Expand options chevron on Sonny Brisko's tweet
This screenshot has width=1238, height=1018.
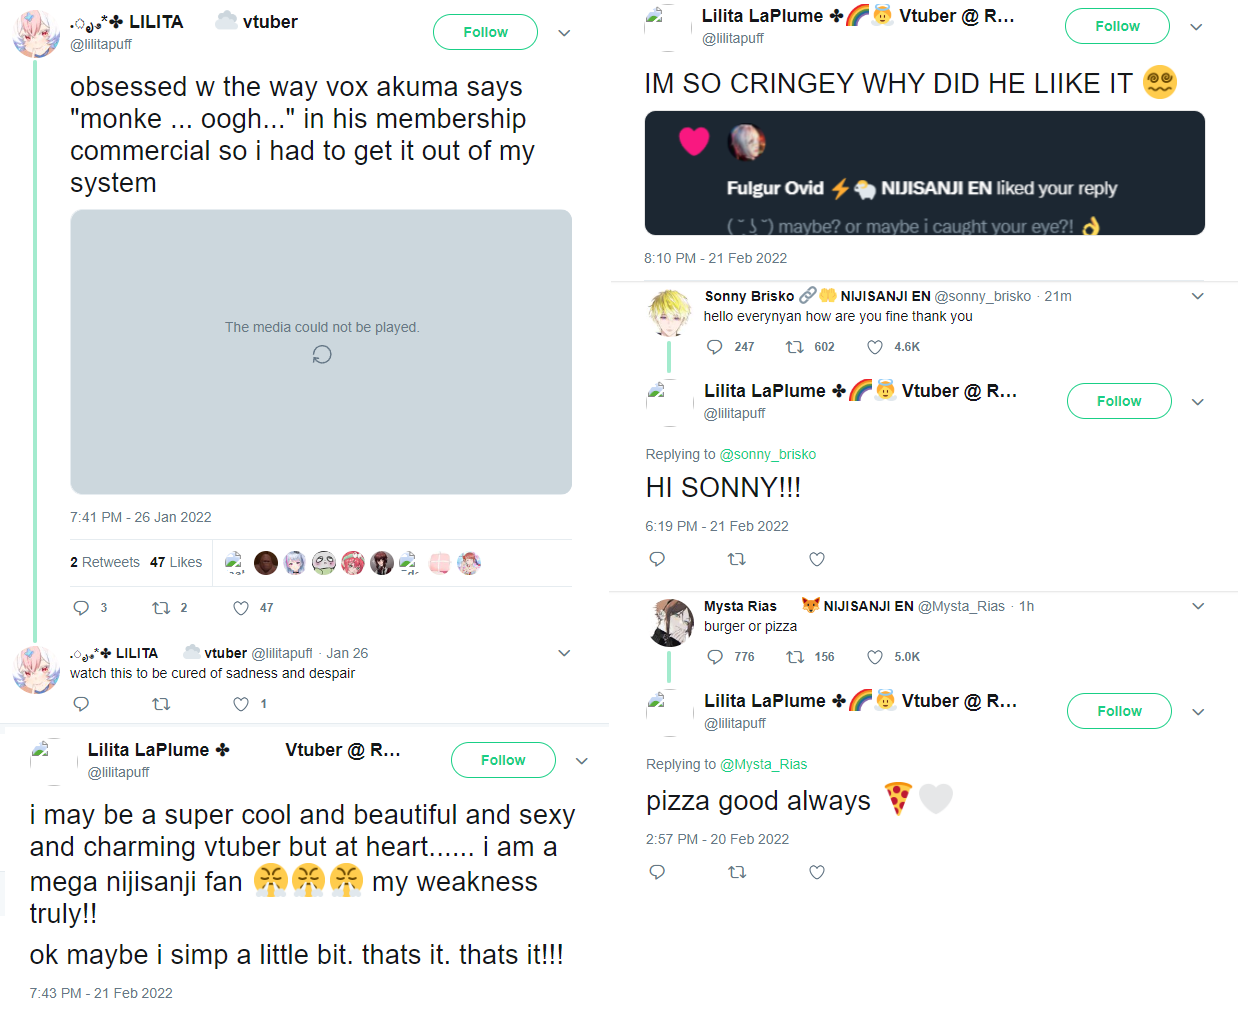(1198, 296)
